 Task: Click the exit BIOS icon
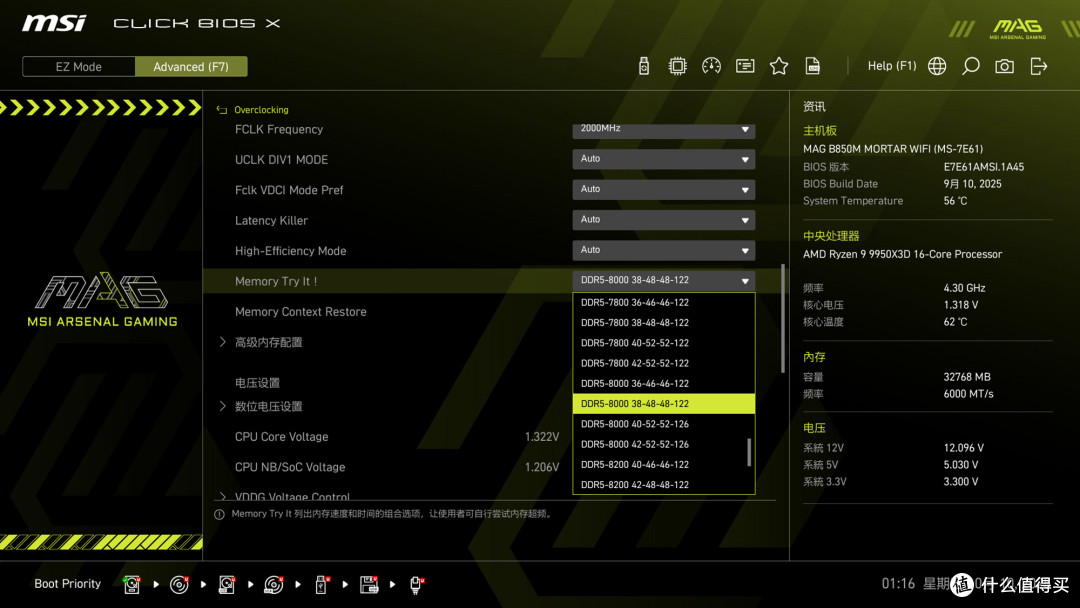(1039, 66)
